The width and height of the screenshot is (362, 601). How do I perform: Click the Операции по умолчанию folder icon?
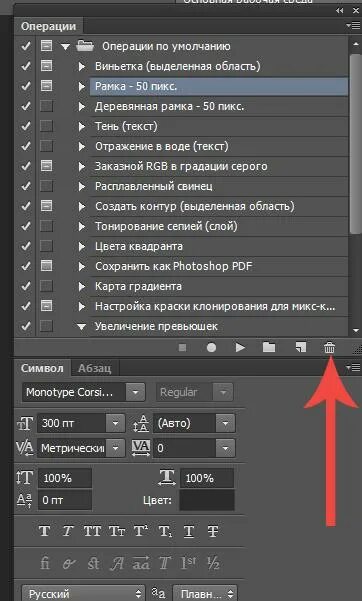tap(85, 46)
